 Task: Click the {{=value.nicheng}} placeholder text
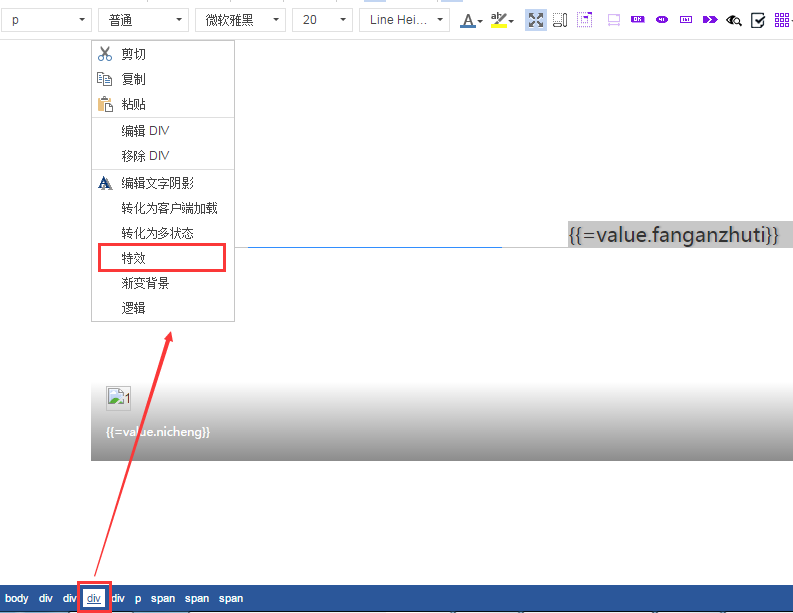pyautogui.click(x=158, y=432)
